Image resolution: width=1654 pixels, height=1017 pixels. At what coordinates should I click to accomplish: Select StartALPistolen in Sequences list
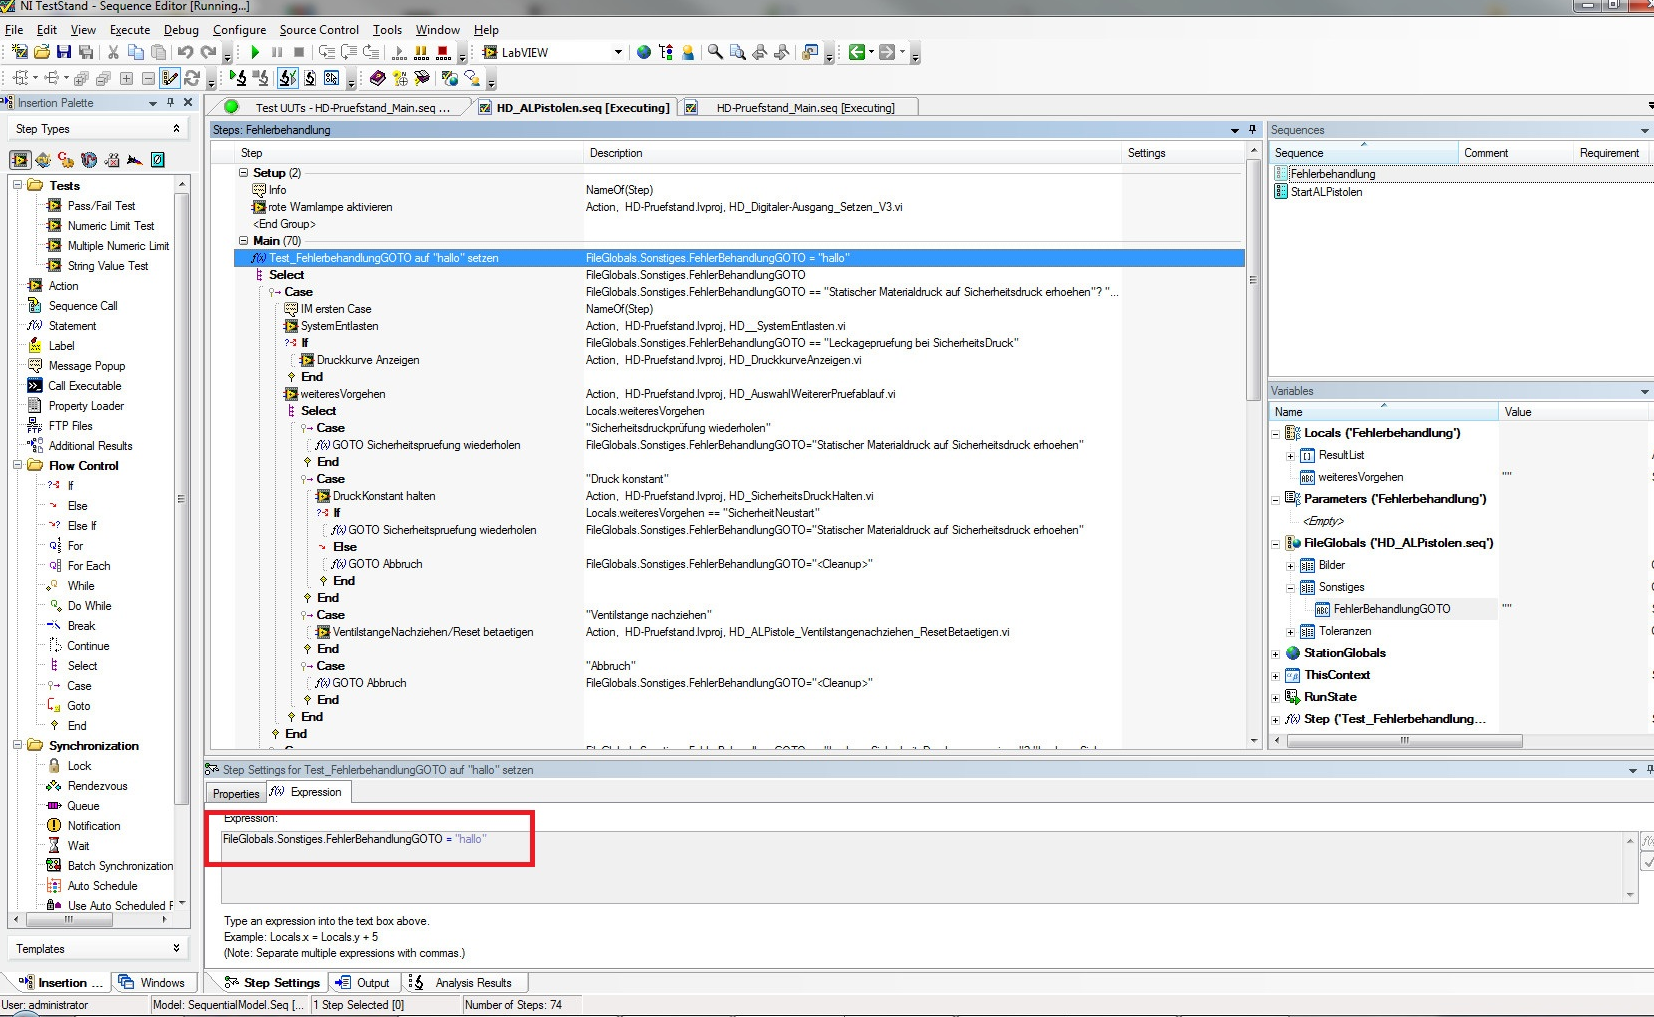[1326, 192]
